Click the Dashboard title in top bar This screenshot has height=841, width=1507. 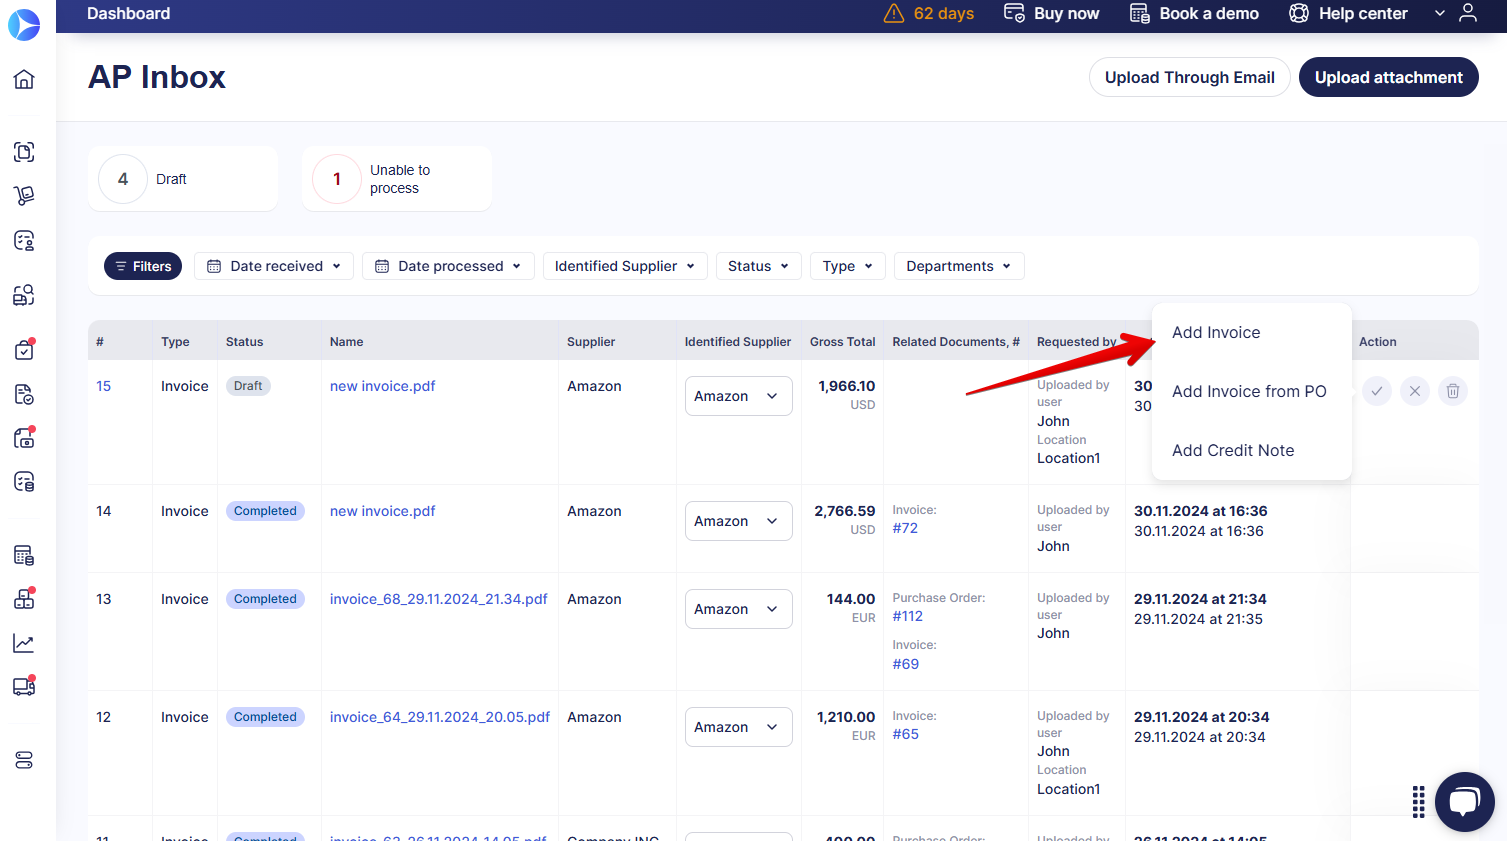click(x=129, y=13)
